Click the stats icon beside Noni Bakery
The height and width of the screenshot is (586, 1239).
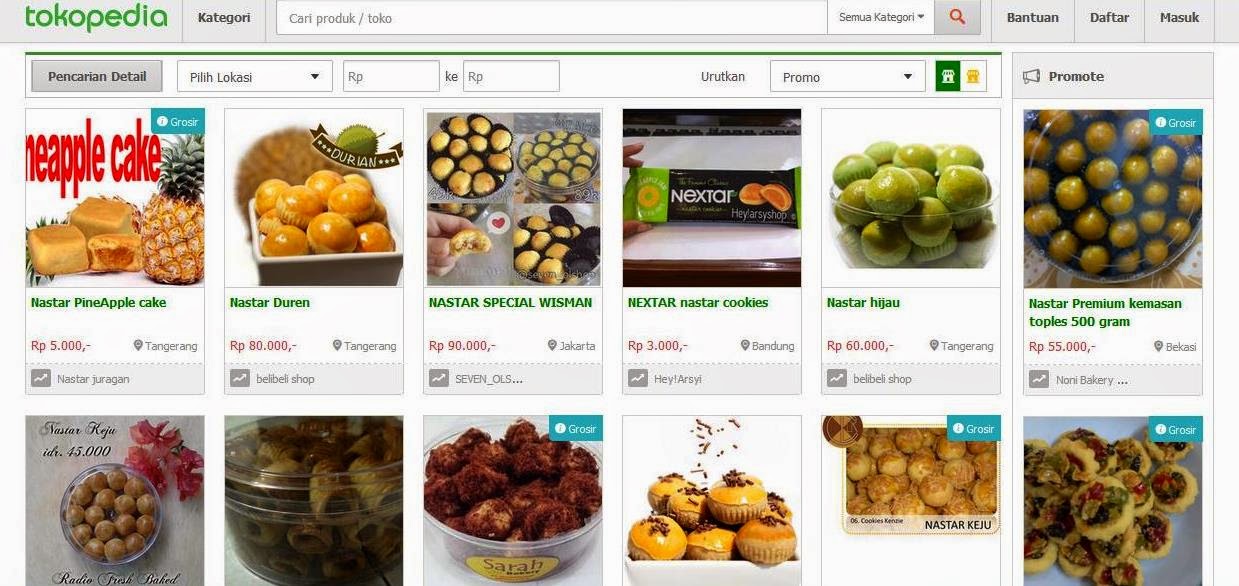1039,380
